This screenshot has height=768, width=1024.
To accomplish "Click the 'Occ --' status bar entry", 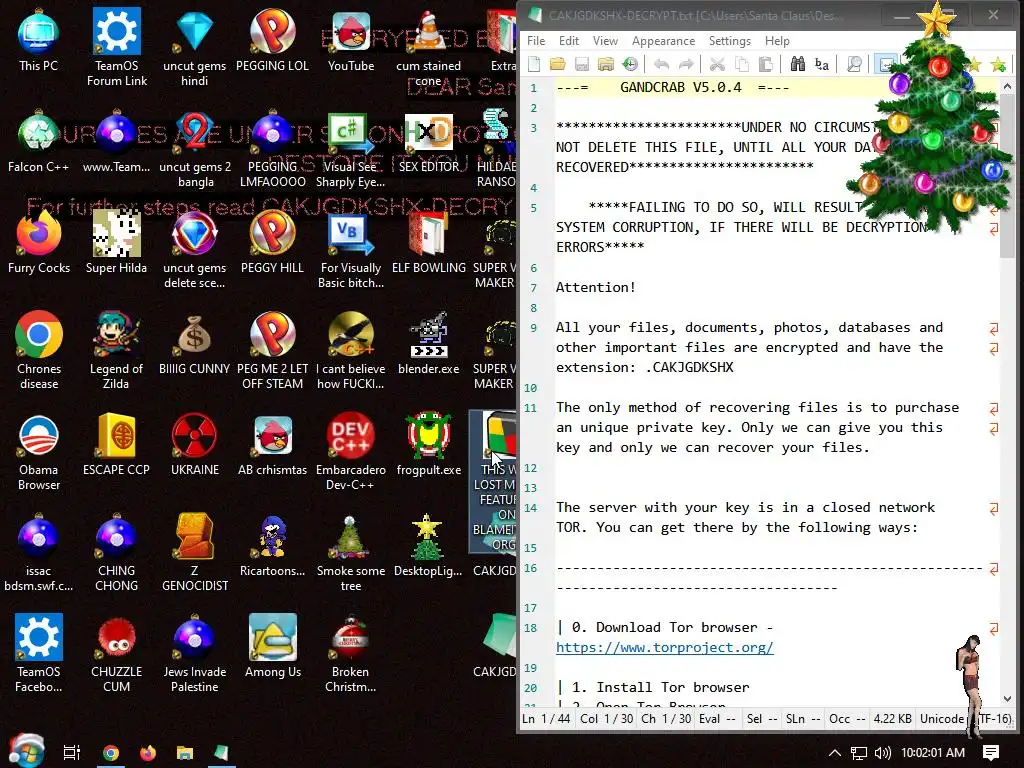I will [847, 719].
